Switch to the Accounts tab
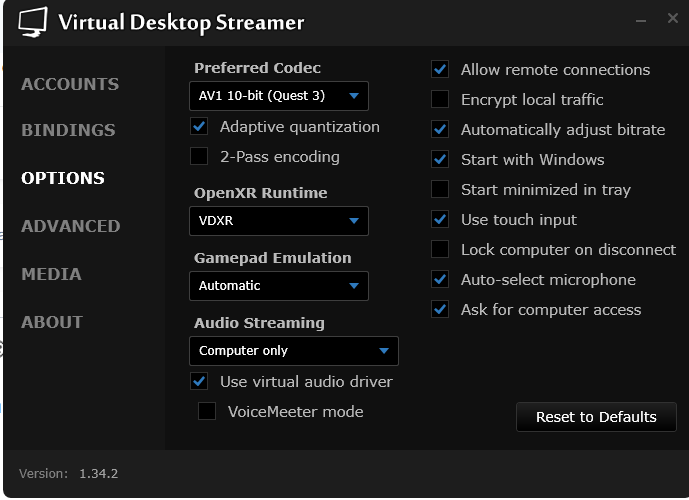 click(70, 84)
